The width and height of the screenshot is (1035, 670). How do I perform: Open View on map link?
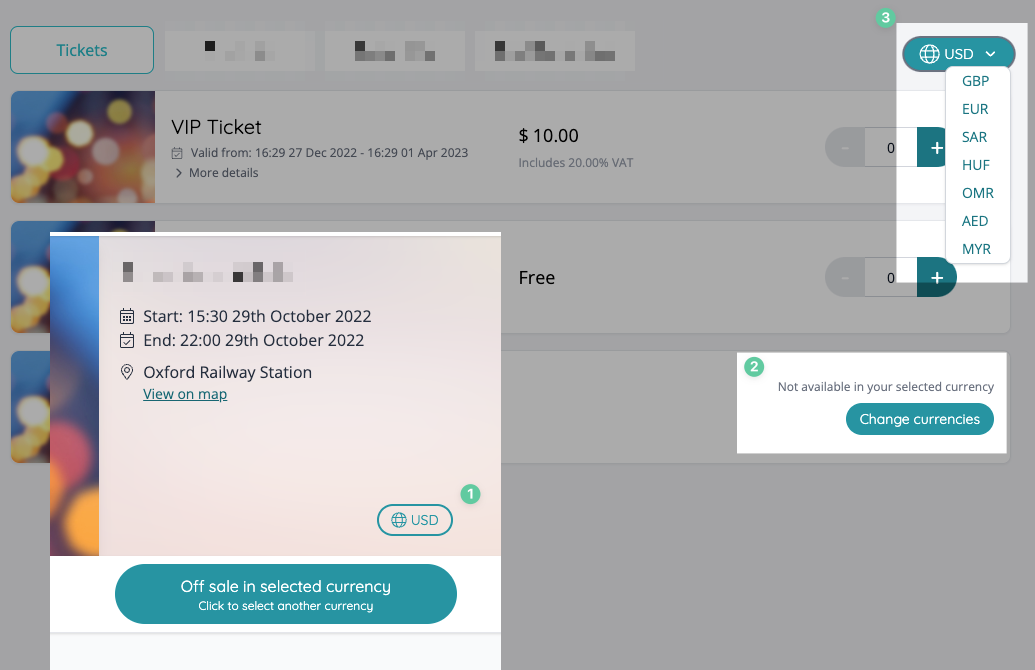pyautogui.click(x=185, y=394)
